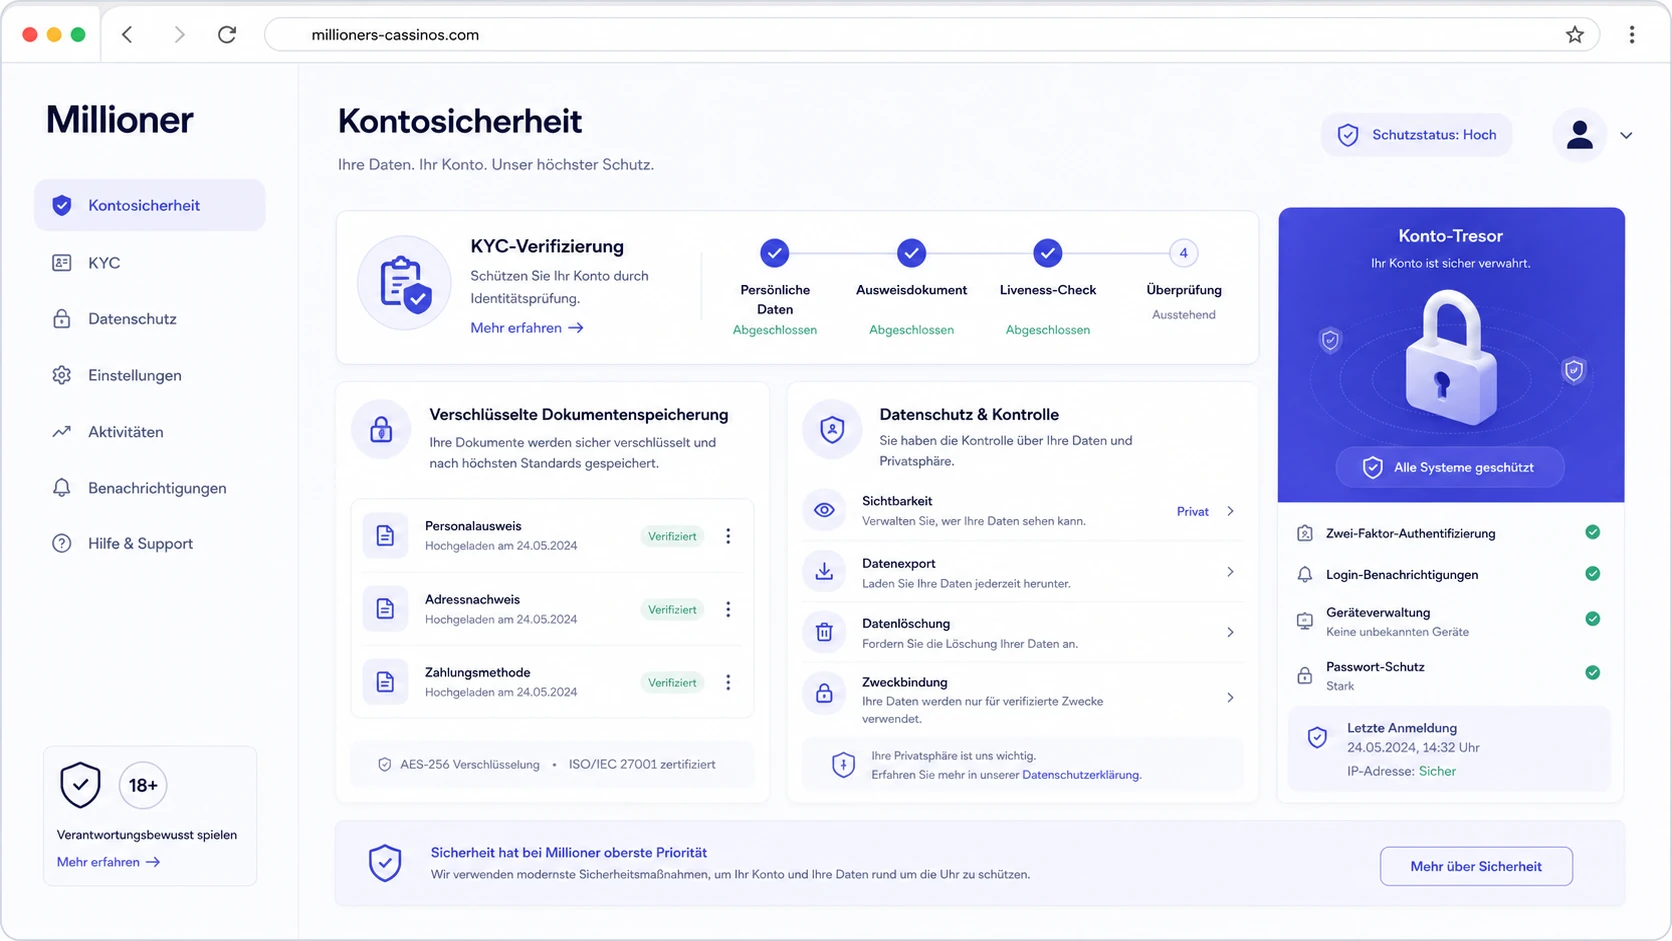This screenshot has width=1672, height=941.
Task: Click Verifiziert badge on Zahlungsmethode
Action: click(x=672, y=682)
